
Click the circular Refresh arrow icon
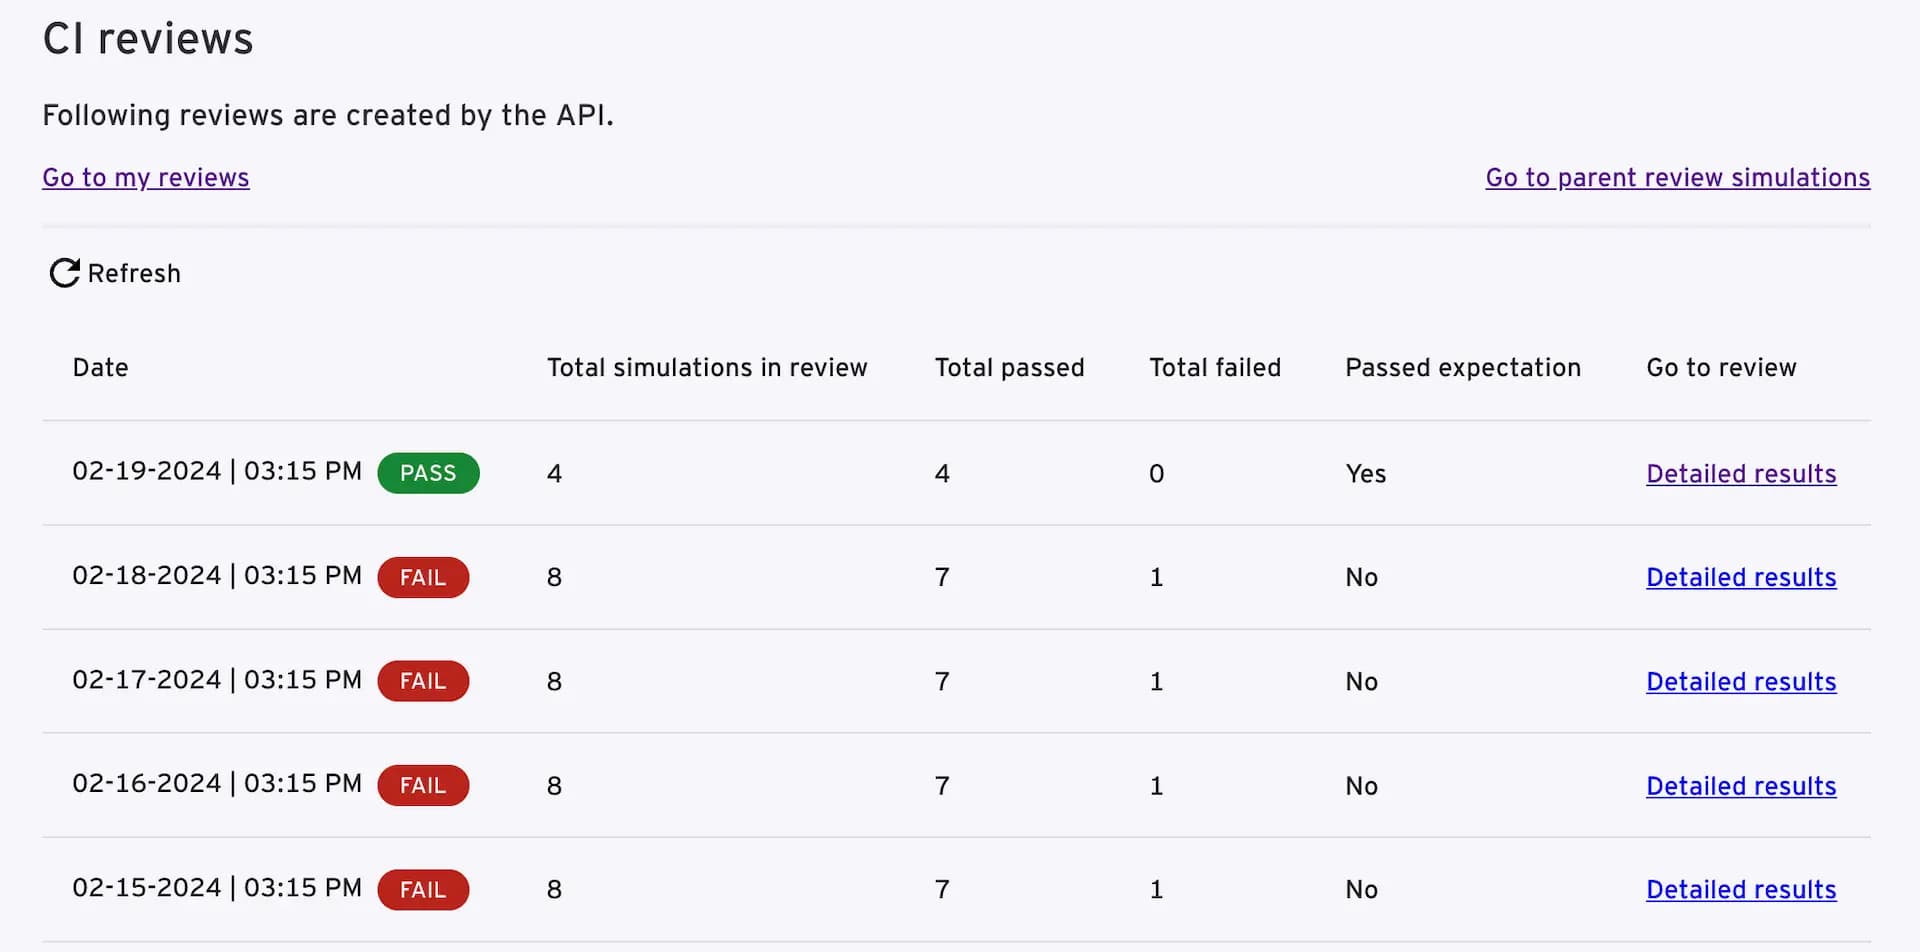click(65, 273)
